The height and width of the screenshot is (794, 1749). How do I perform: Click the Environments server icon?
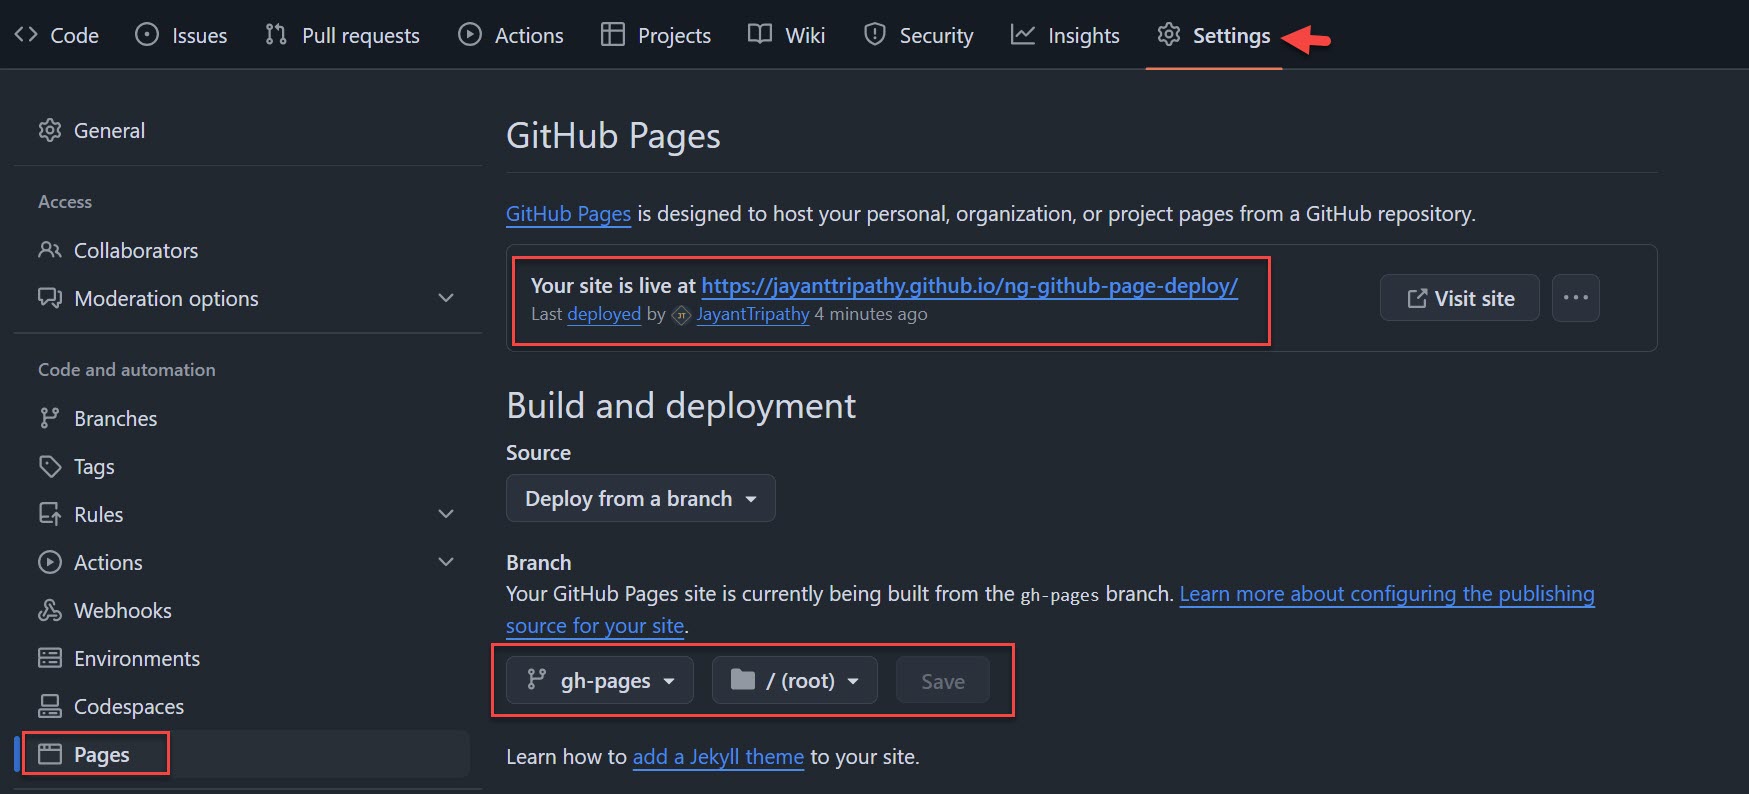50,658
